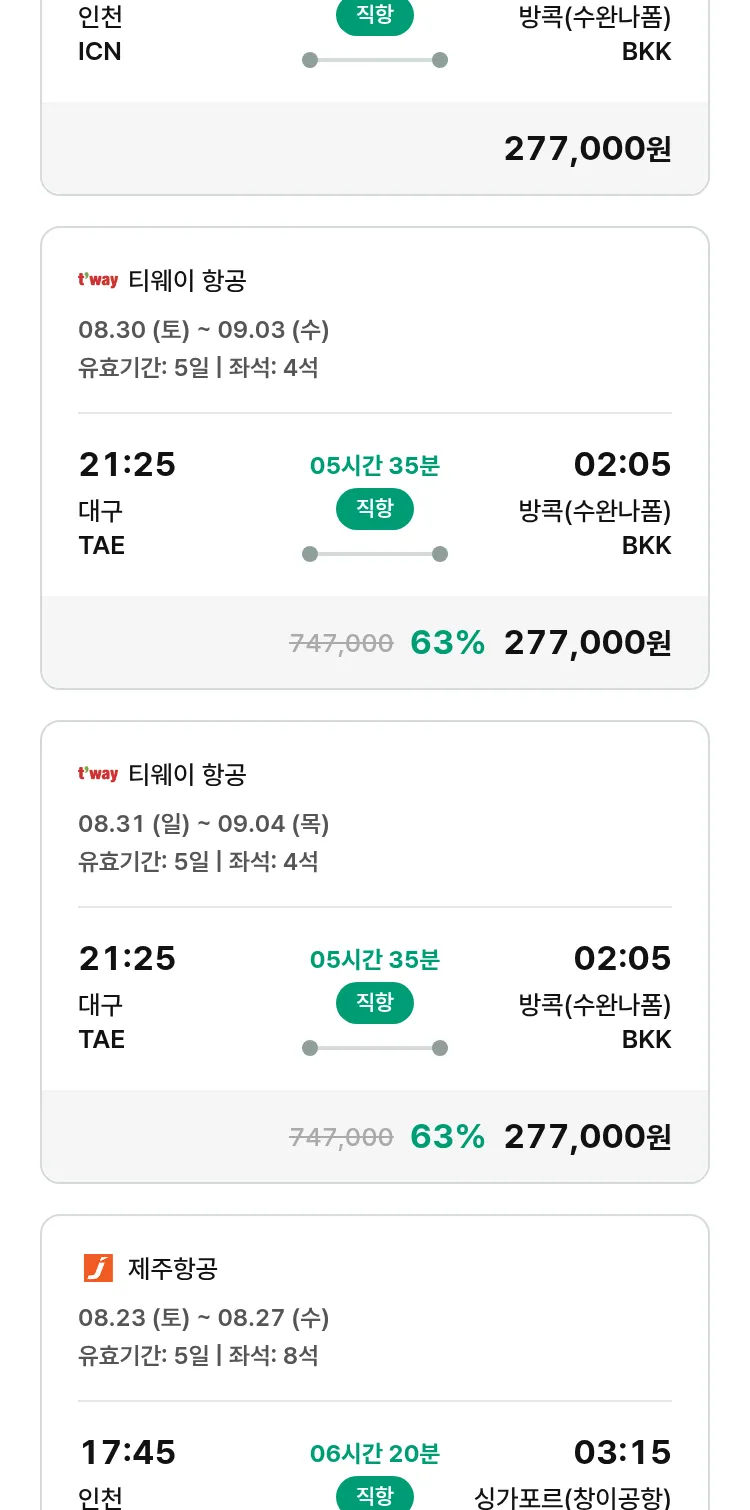The image size is (750, 1510).
Task: Click the t'way logo on the 08.30 flight
Action: click(98, 280)
